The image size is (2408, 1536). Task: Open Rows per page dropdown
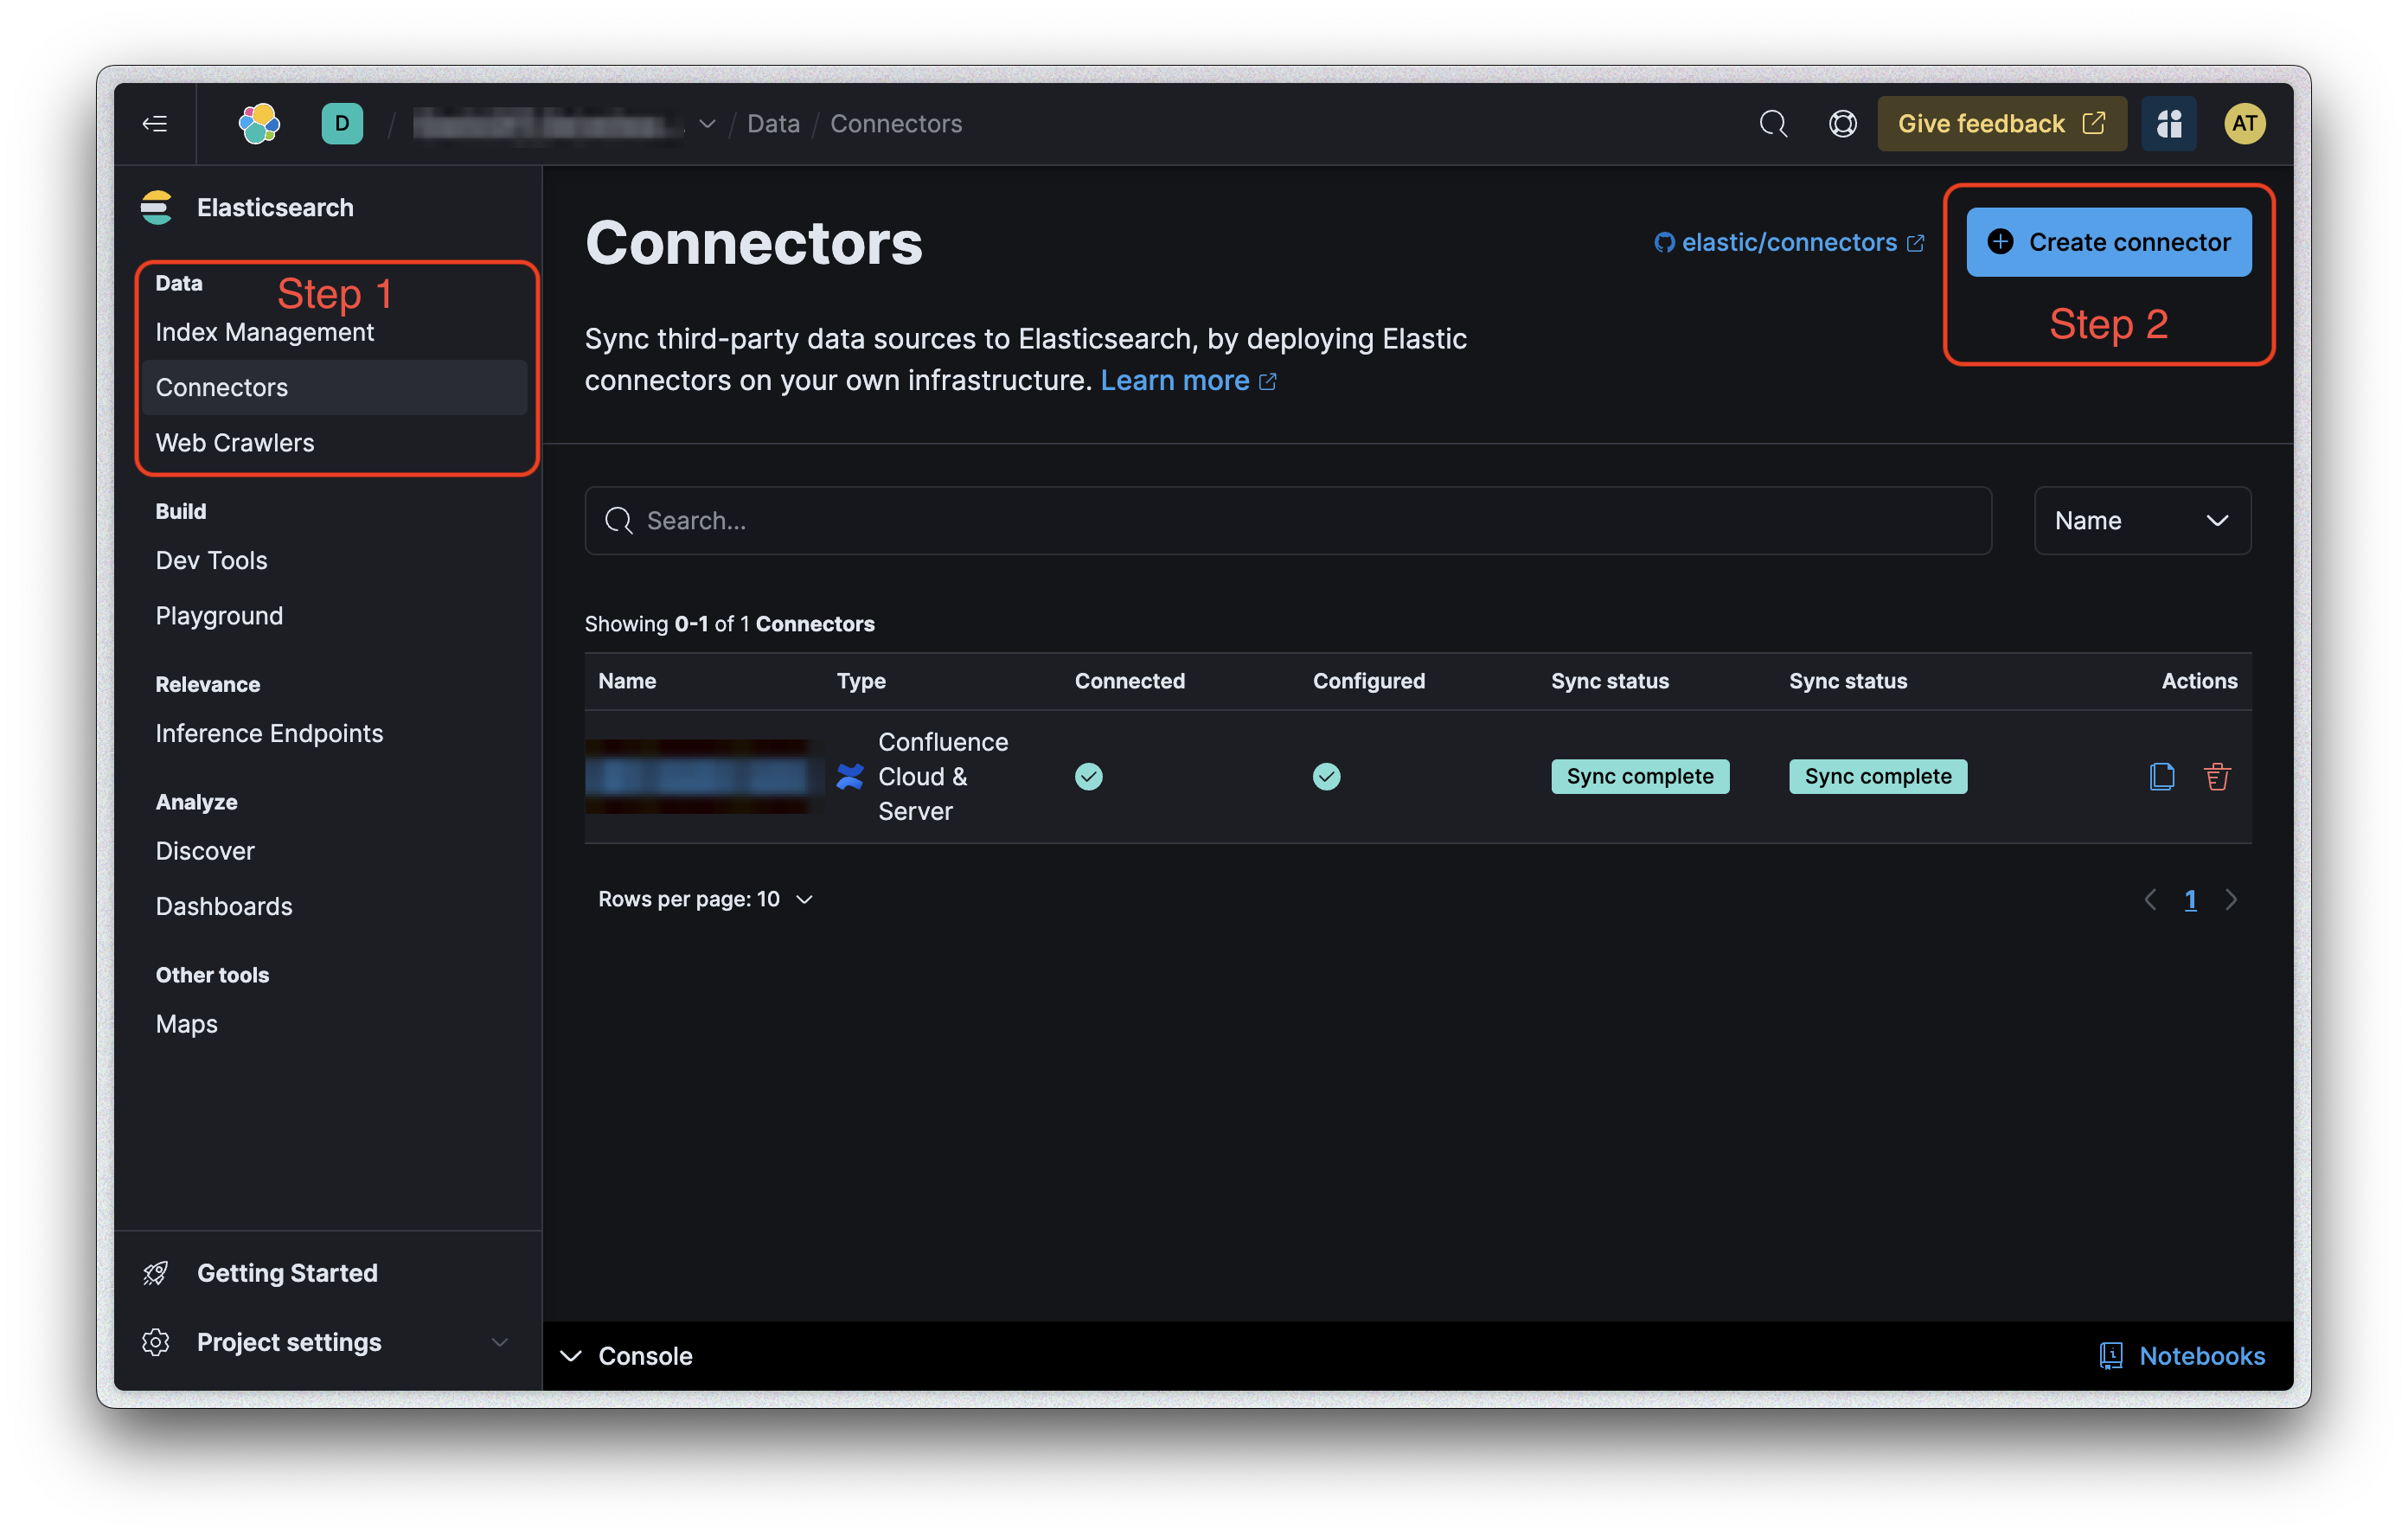[705, 899]
